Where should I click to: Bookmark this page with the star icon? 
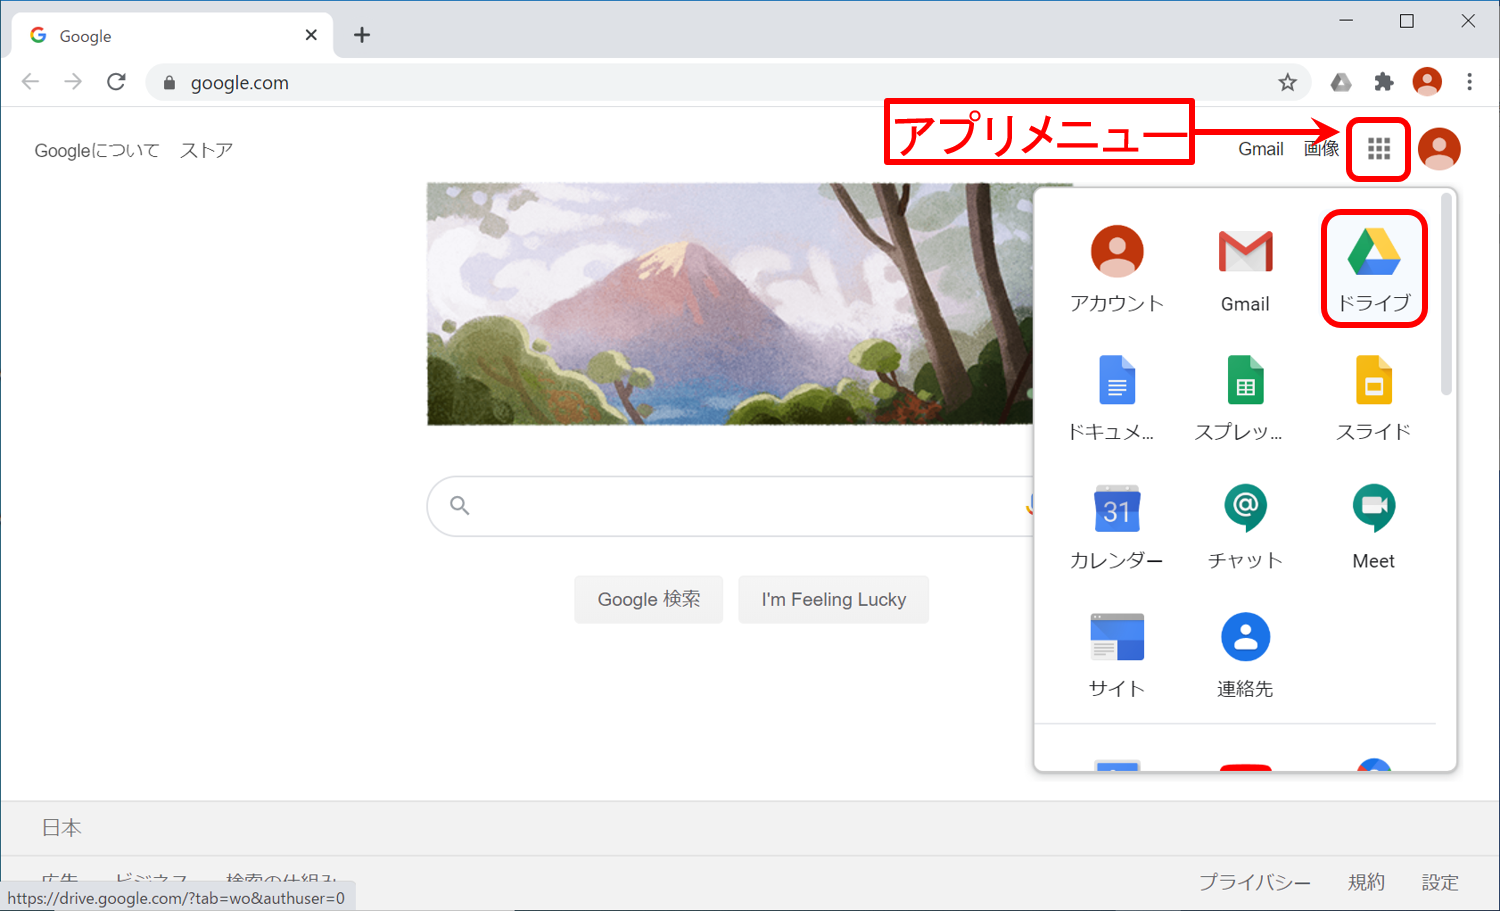(x=1287, y=82)
